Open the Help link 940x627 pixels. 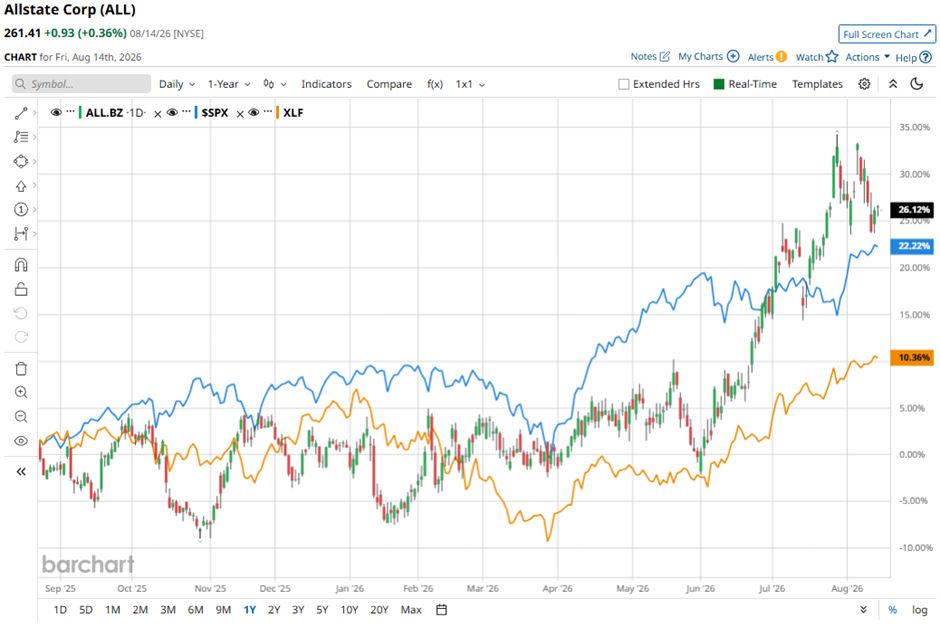tap(913, 58)
